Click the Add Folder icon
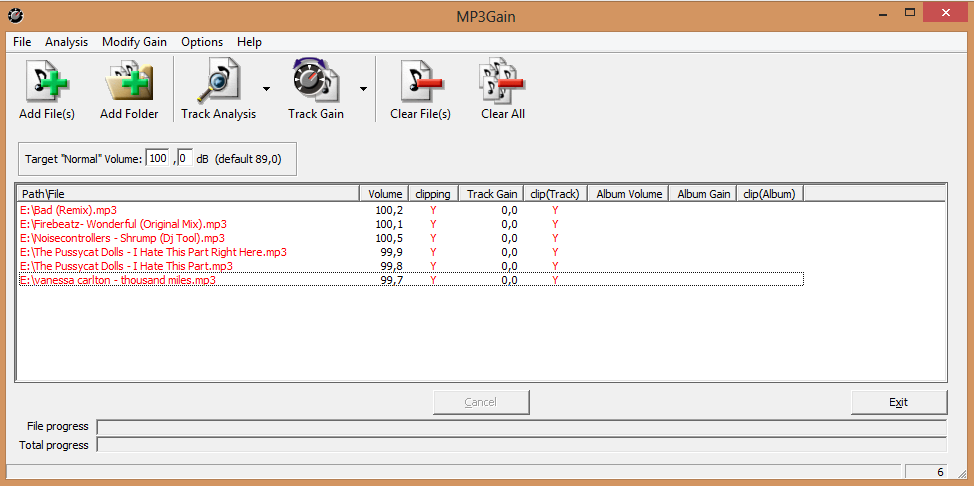Image resolution: width=974 pixels, height=486 pixels. (x=129, y=81)
